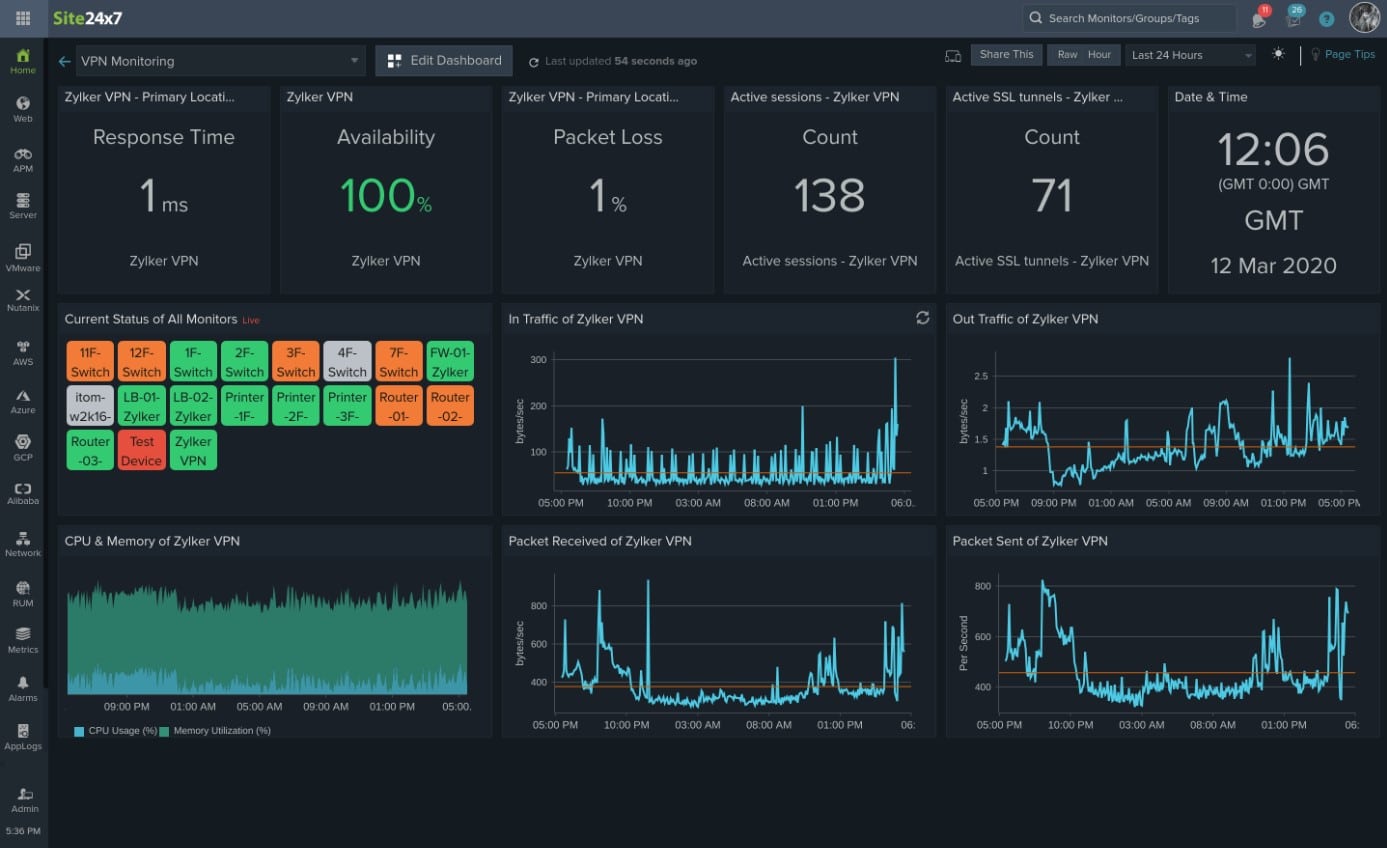Open the user profile avatar
This screenshot has width=1387, height=848.
[1364, 17]
